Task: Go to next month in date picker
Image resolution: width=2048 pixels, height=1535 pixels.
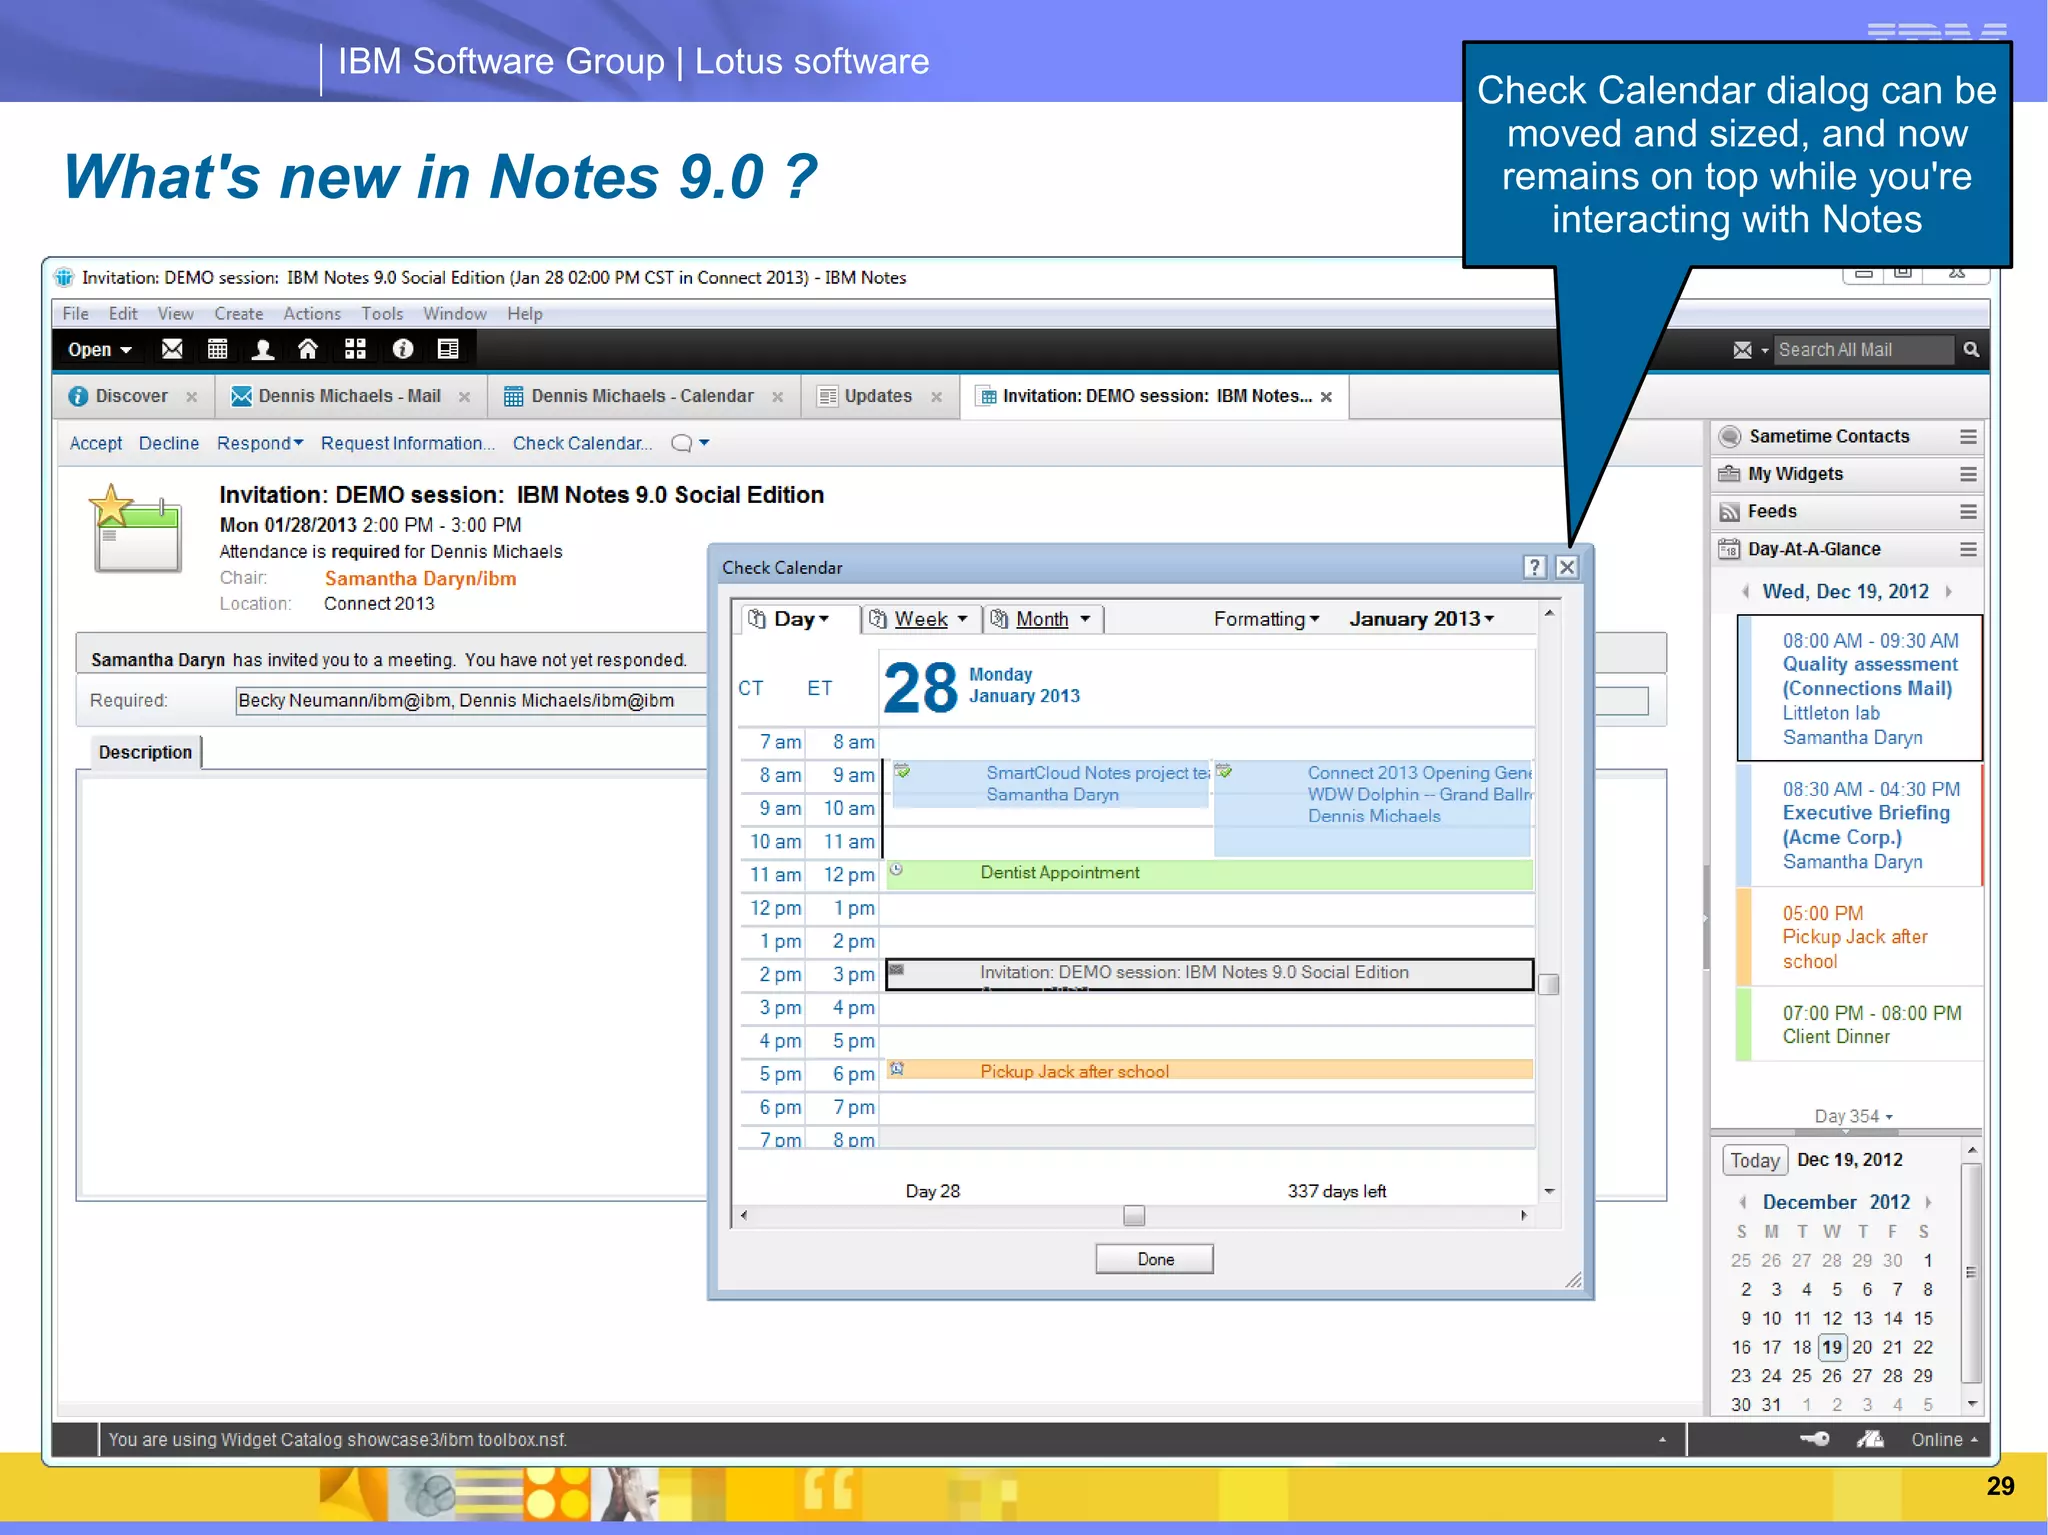Action: [x=1928, y=1202]
